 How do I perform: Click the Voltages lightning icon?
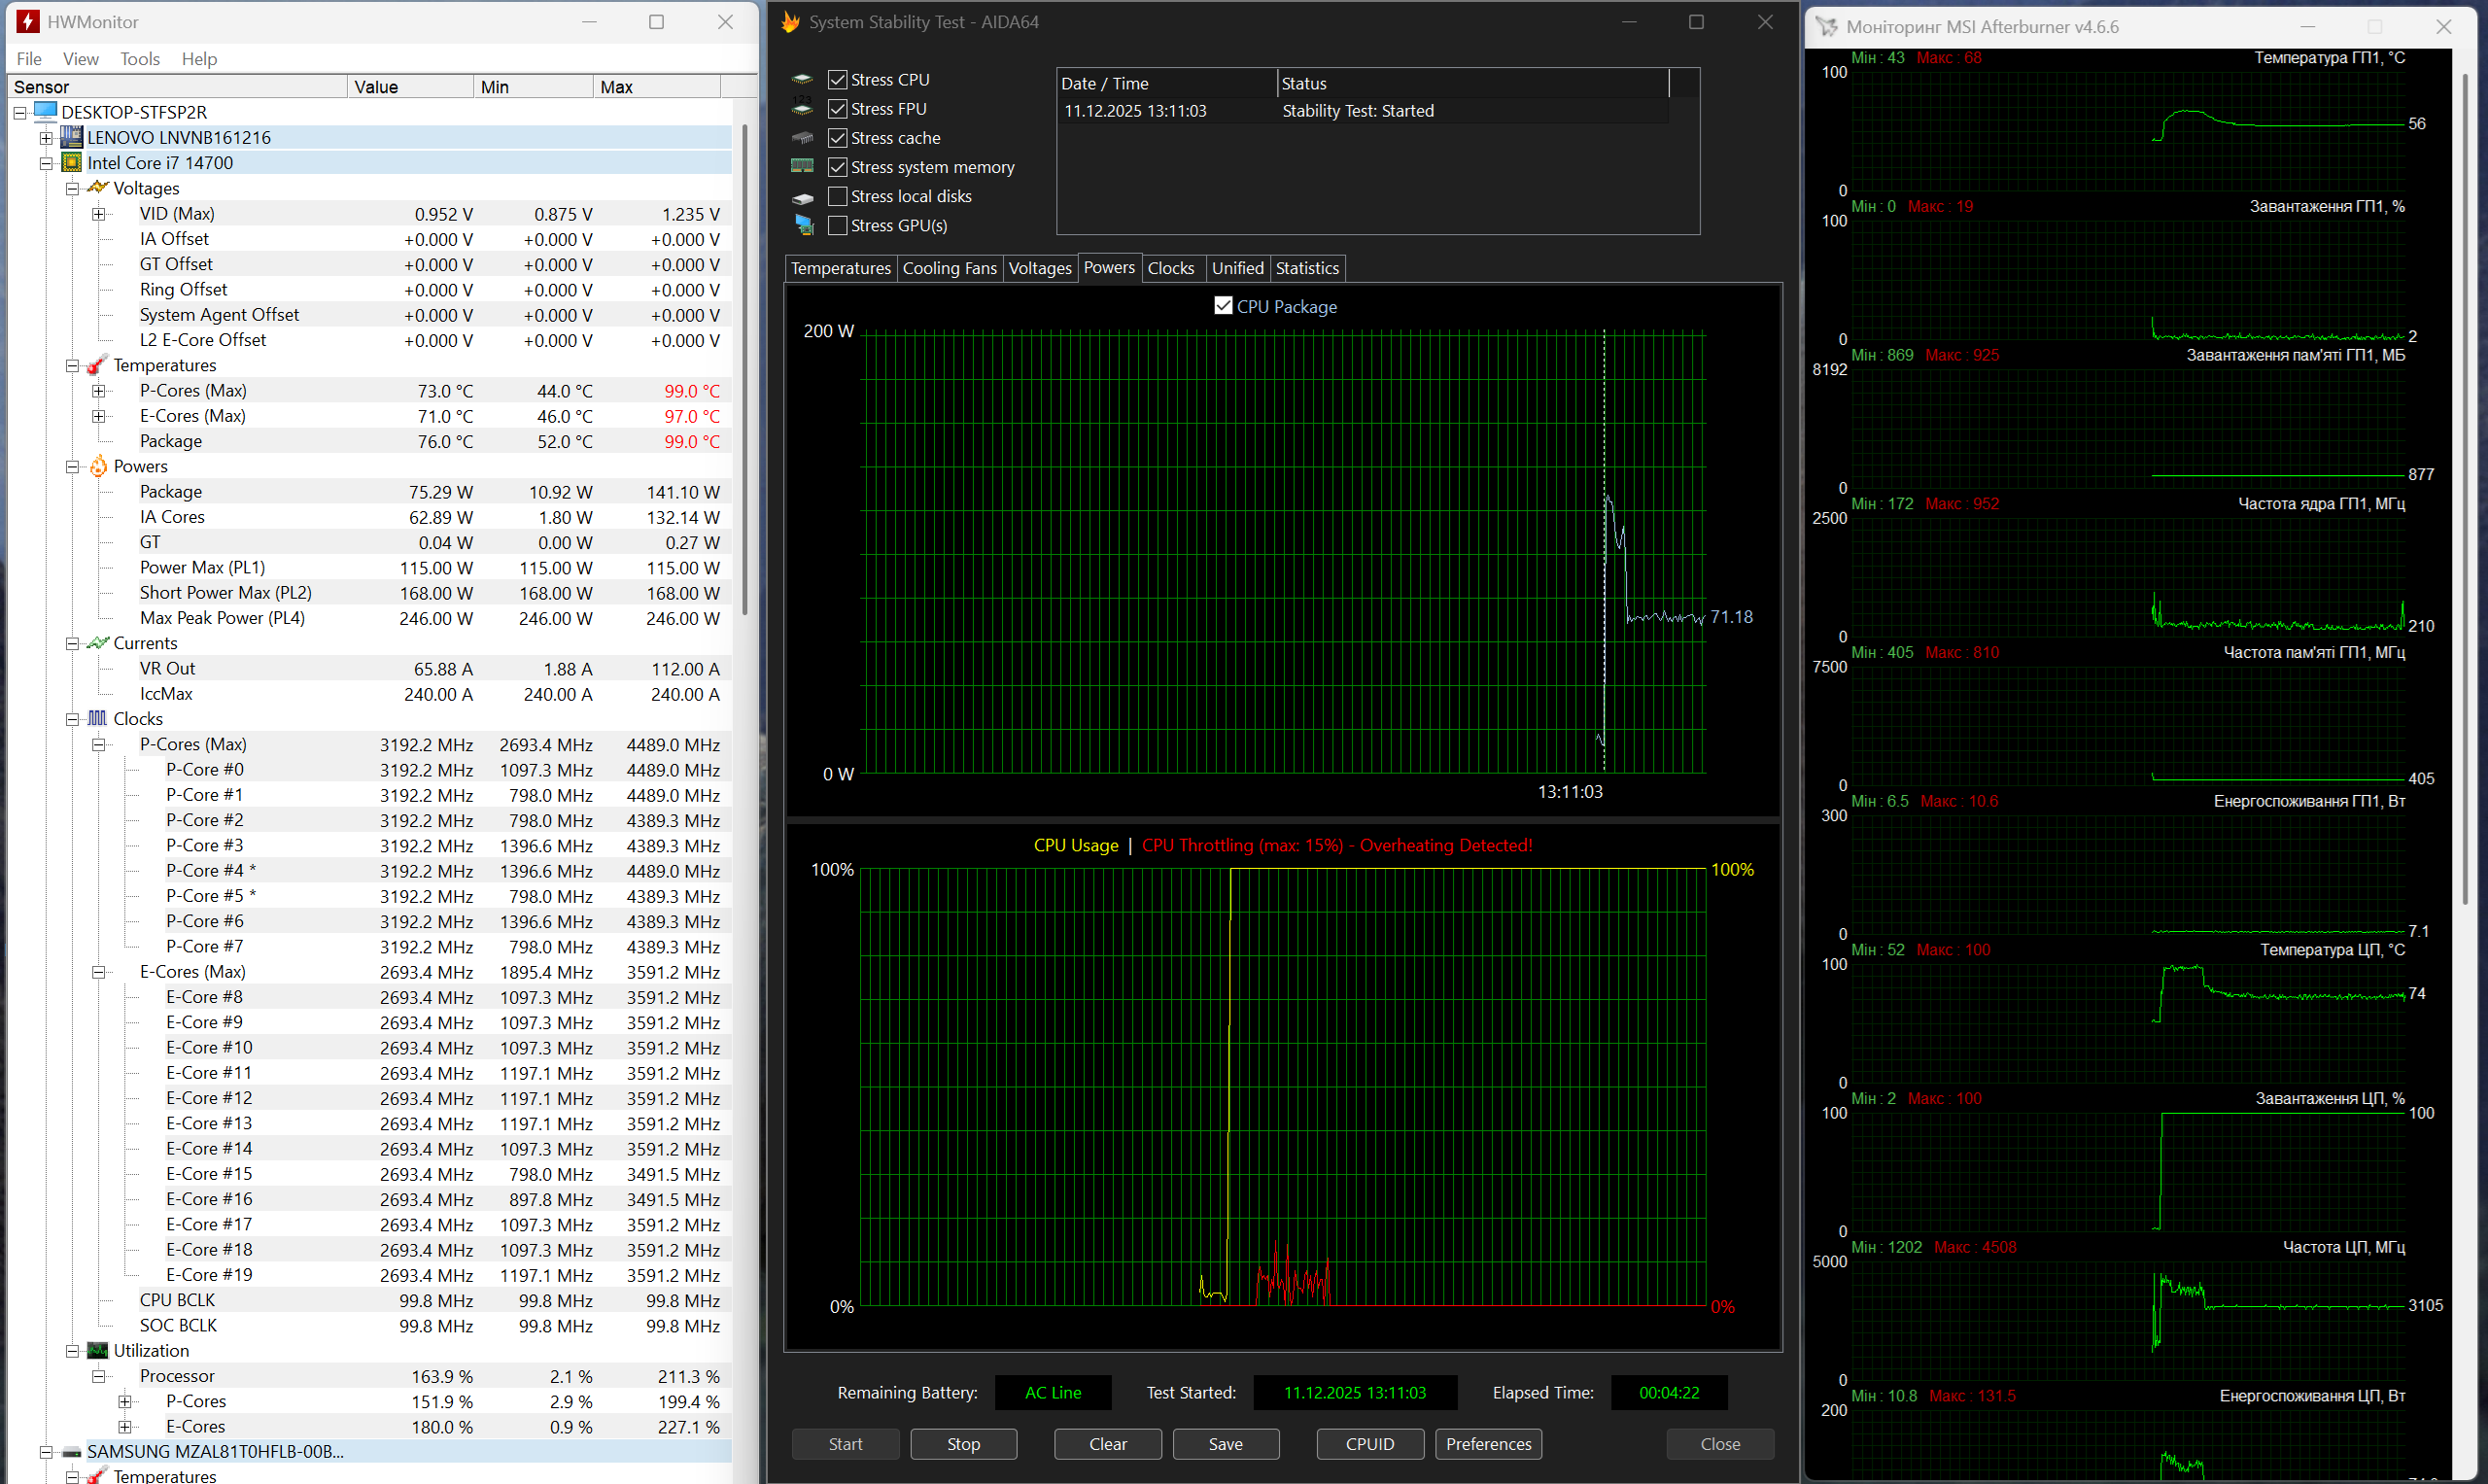click(97, 188)
